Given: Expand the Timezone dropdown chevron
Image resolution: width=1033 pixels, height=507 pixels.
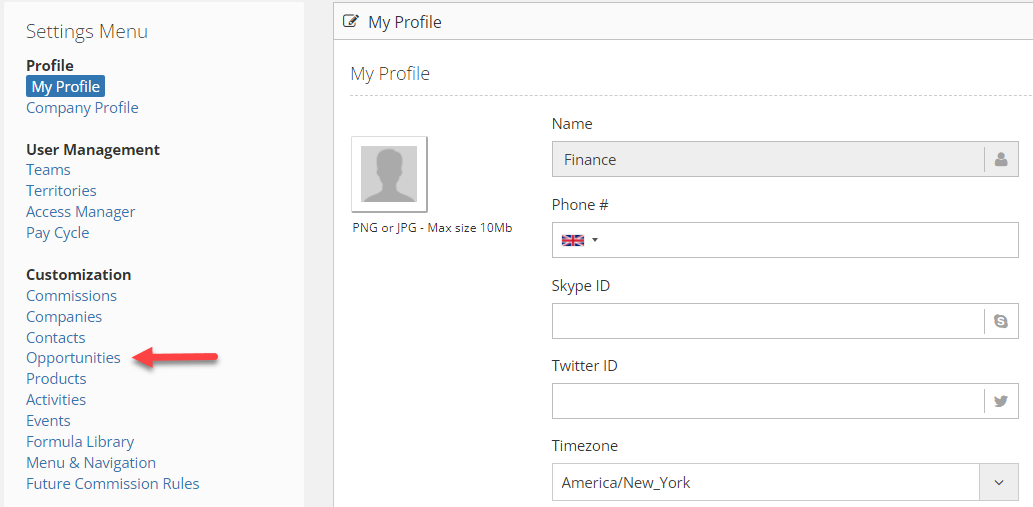Looking at the screenshot, I should [999, 483].
